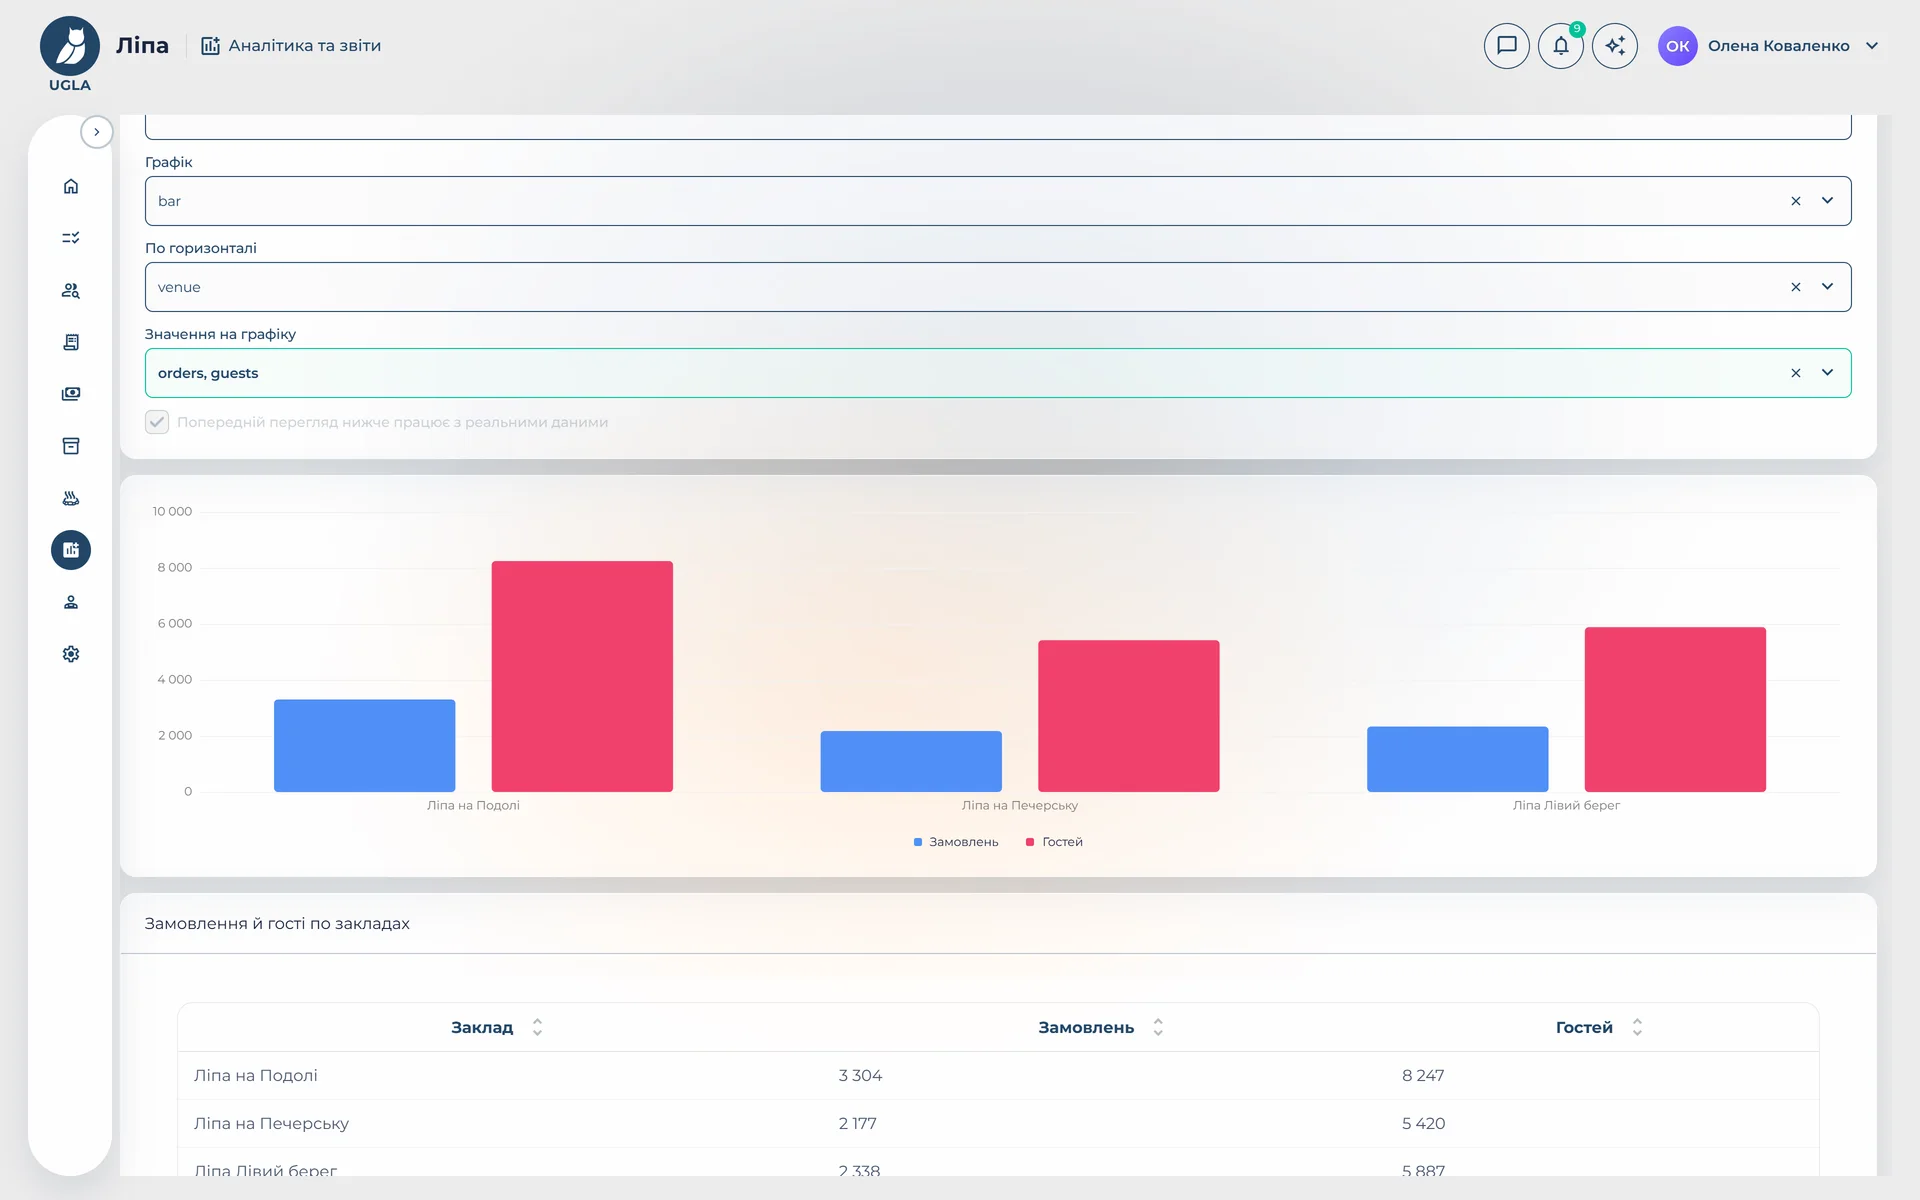Click the Ліпа на Печерську guests bar

click(x=1129, y=716)
